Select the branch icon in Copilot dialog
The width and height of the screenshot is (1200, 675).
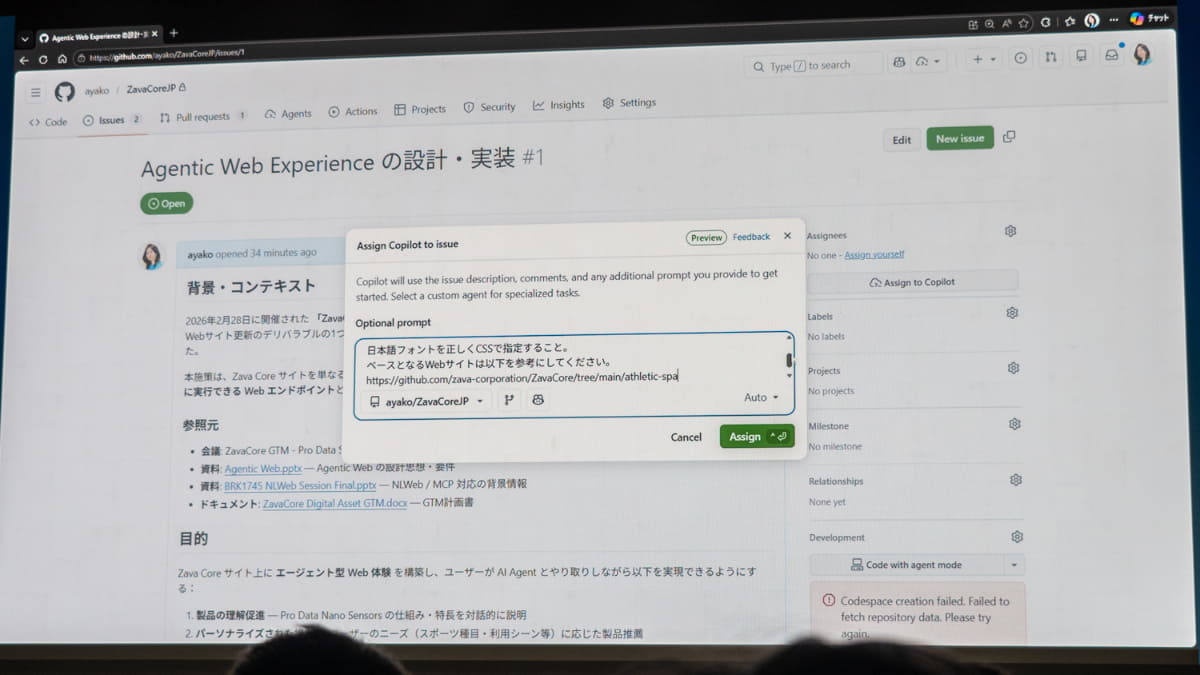click(x=509, y=400)
